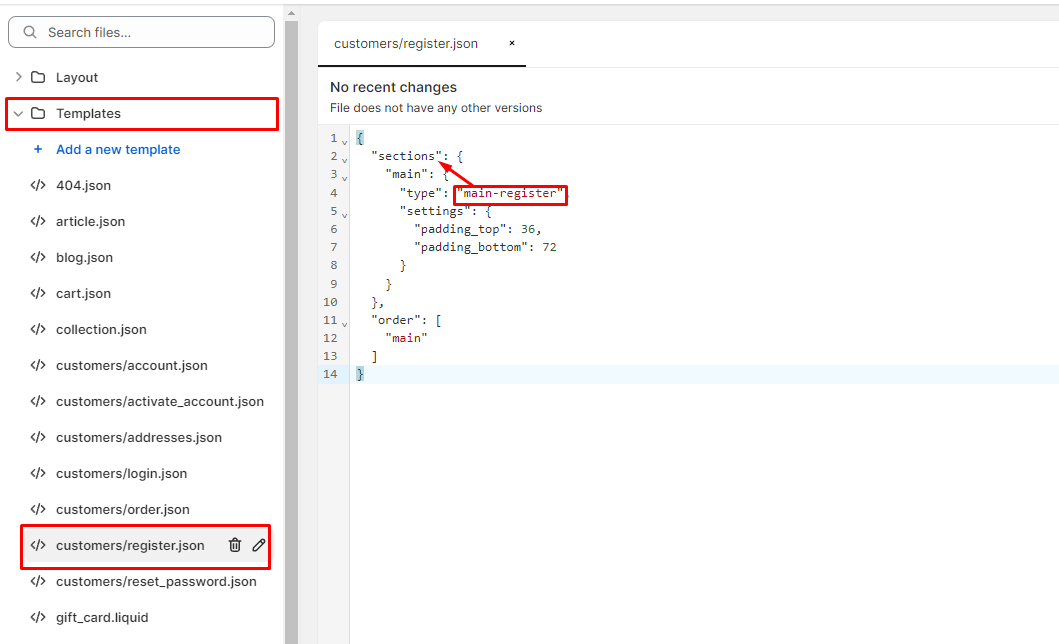Click the code icon next to cart.json

[x=38, y=293]
